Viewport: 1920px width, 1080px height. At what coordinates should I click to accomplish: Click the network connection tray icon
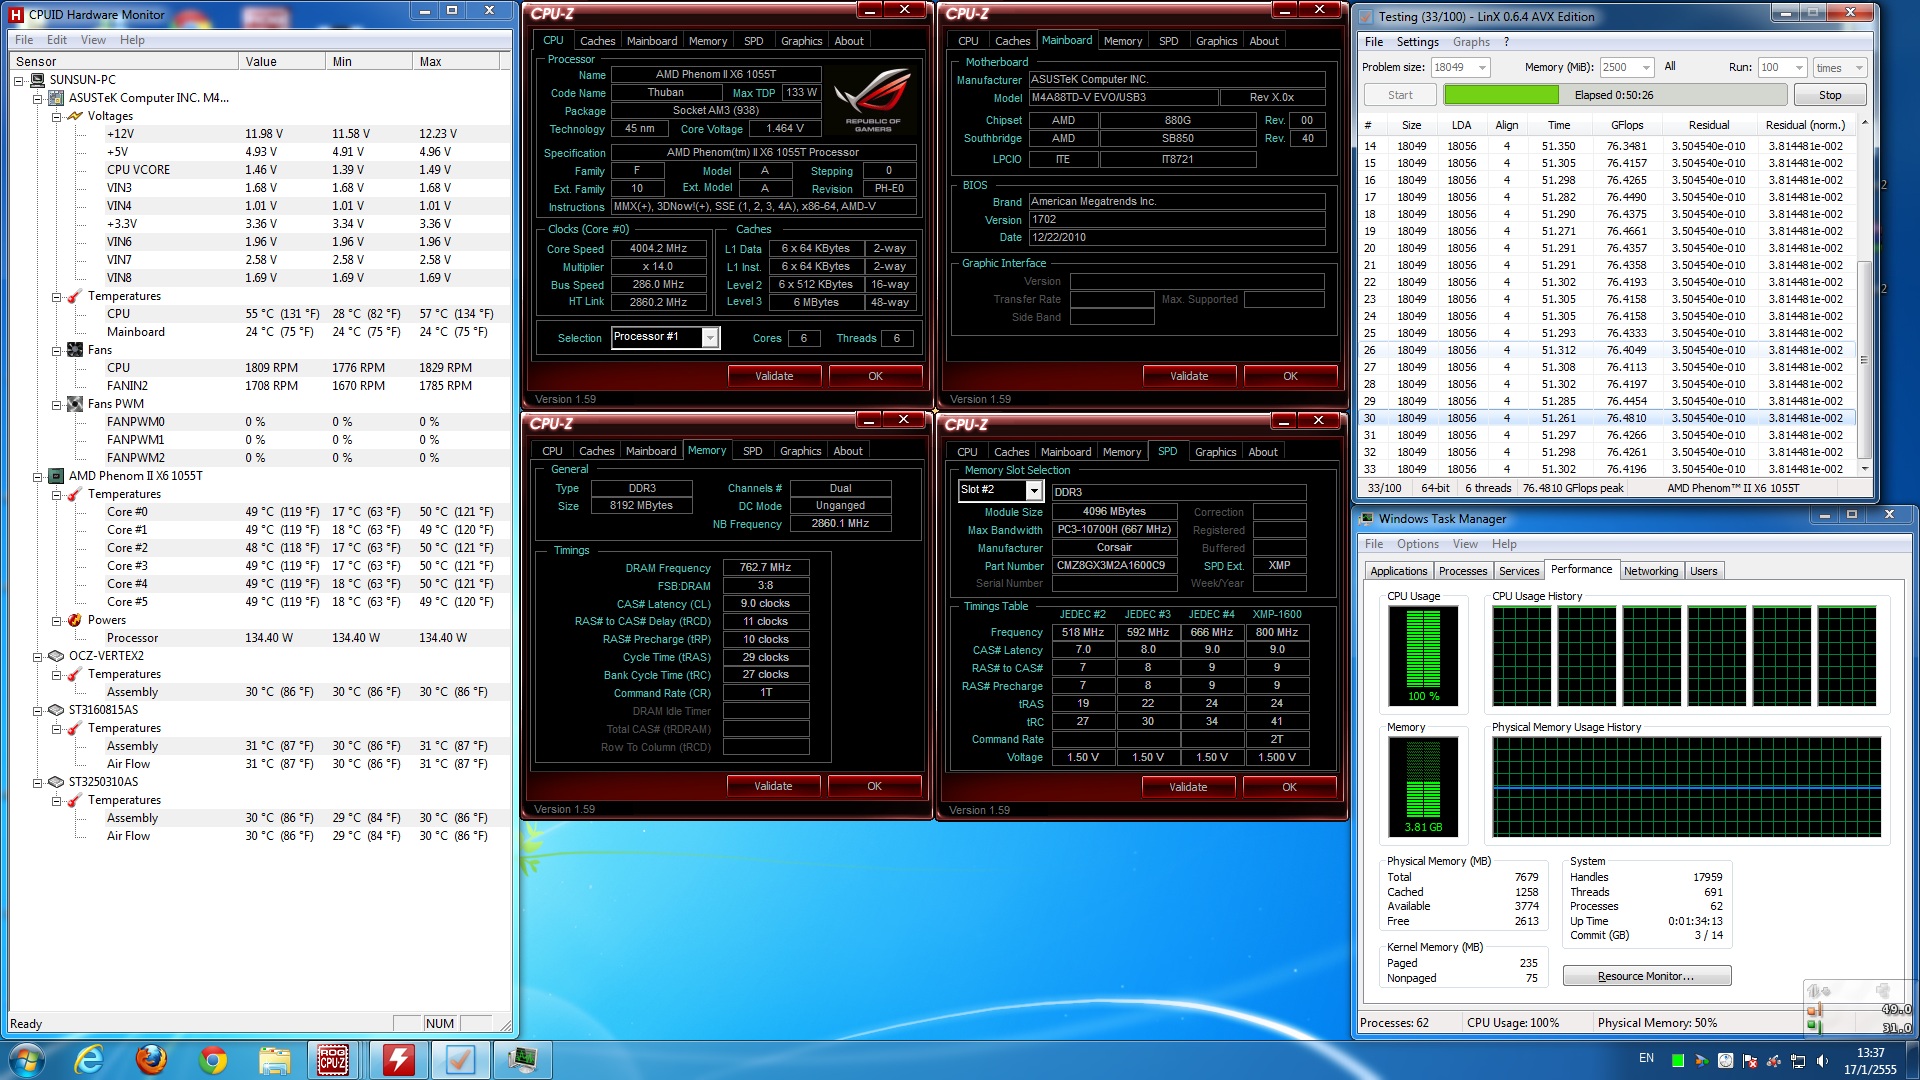pos(1797,1061)
